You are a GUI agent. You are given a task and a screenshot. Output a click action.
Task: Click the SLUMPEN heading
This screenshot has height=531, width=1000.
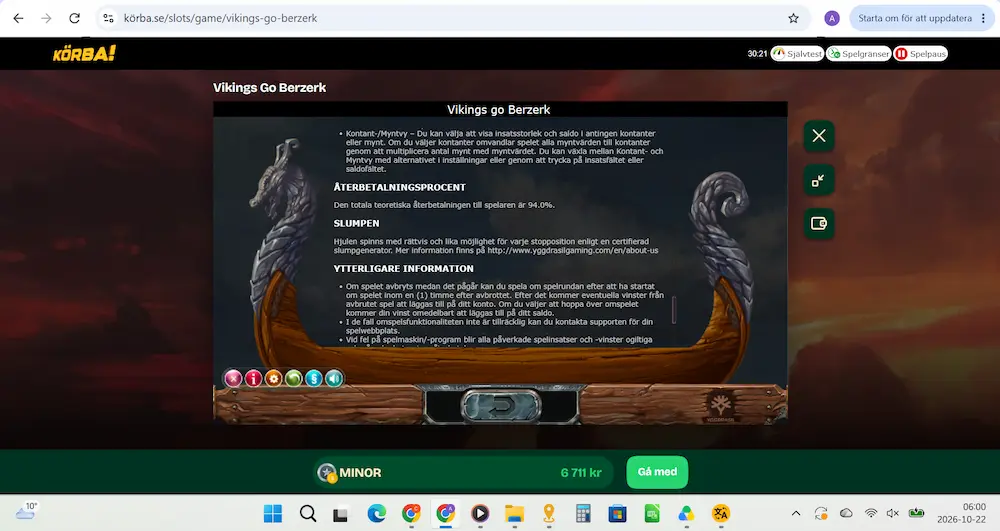pyautogui.click(x=357, y=224)
